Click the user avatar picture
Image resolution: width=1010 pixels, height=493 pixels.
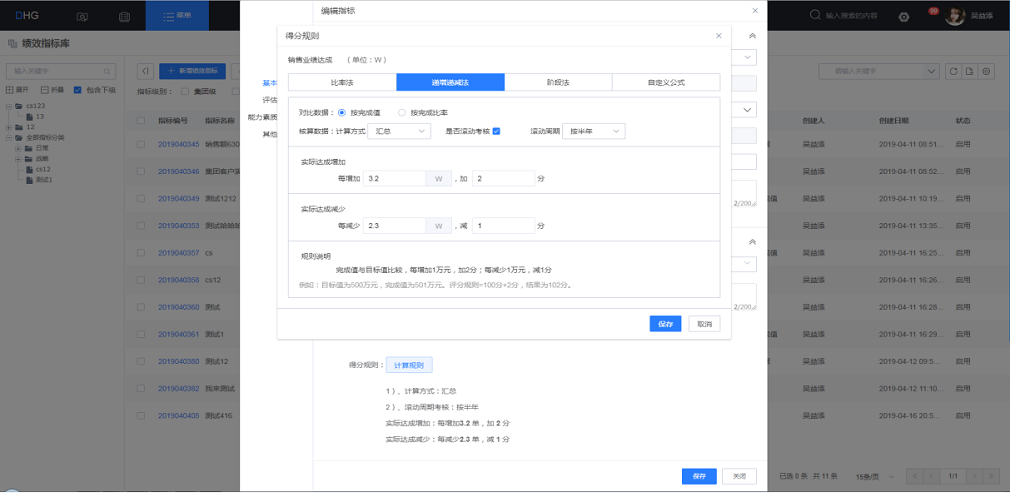[x=955, y=16]
